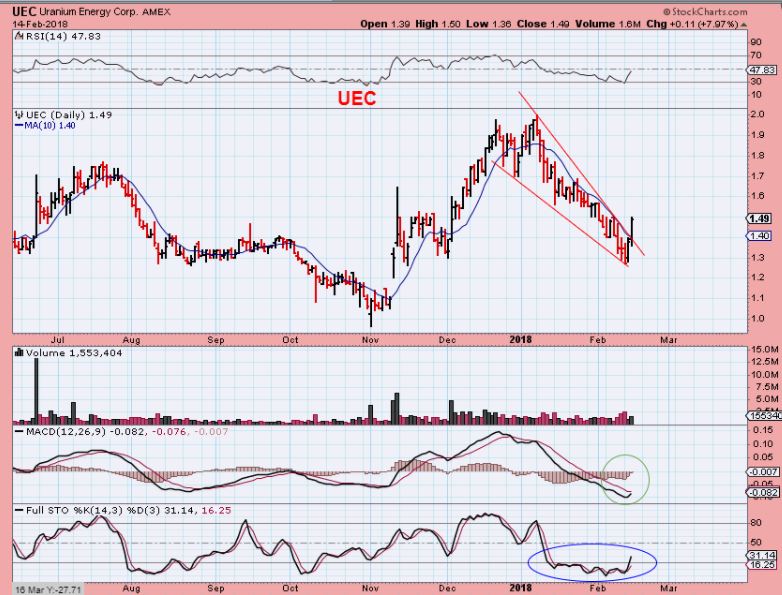Click the Close 1.49 value in header
This screenshot has width=782, height=595.
coord(543,24)
